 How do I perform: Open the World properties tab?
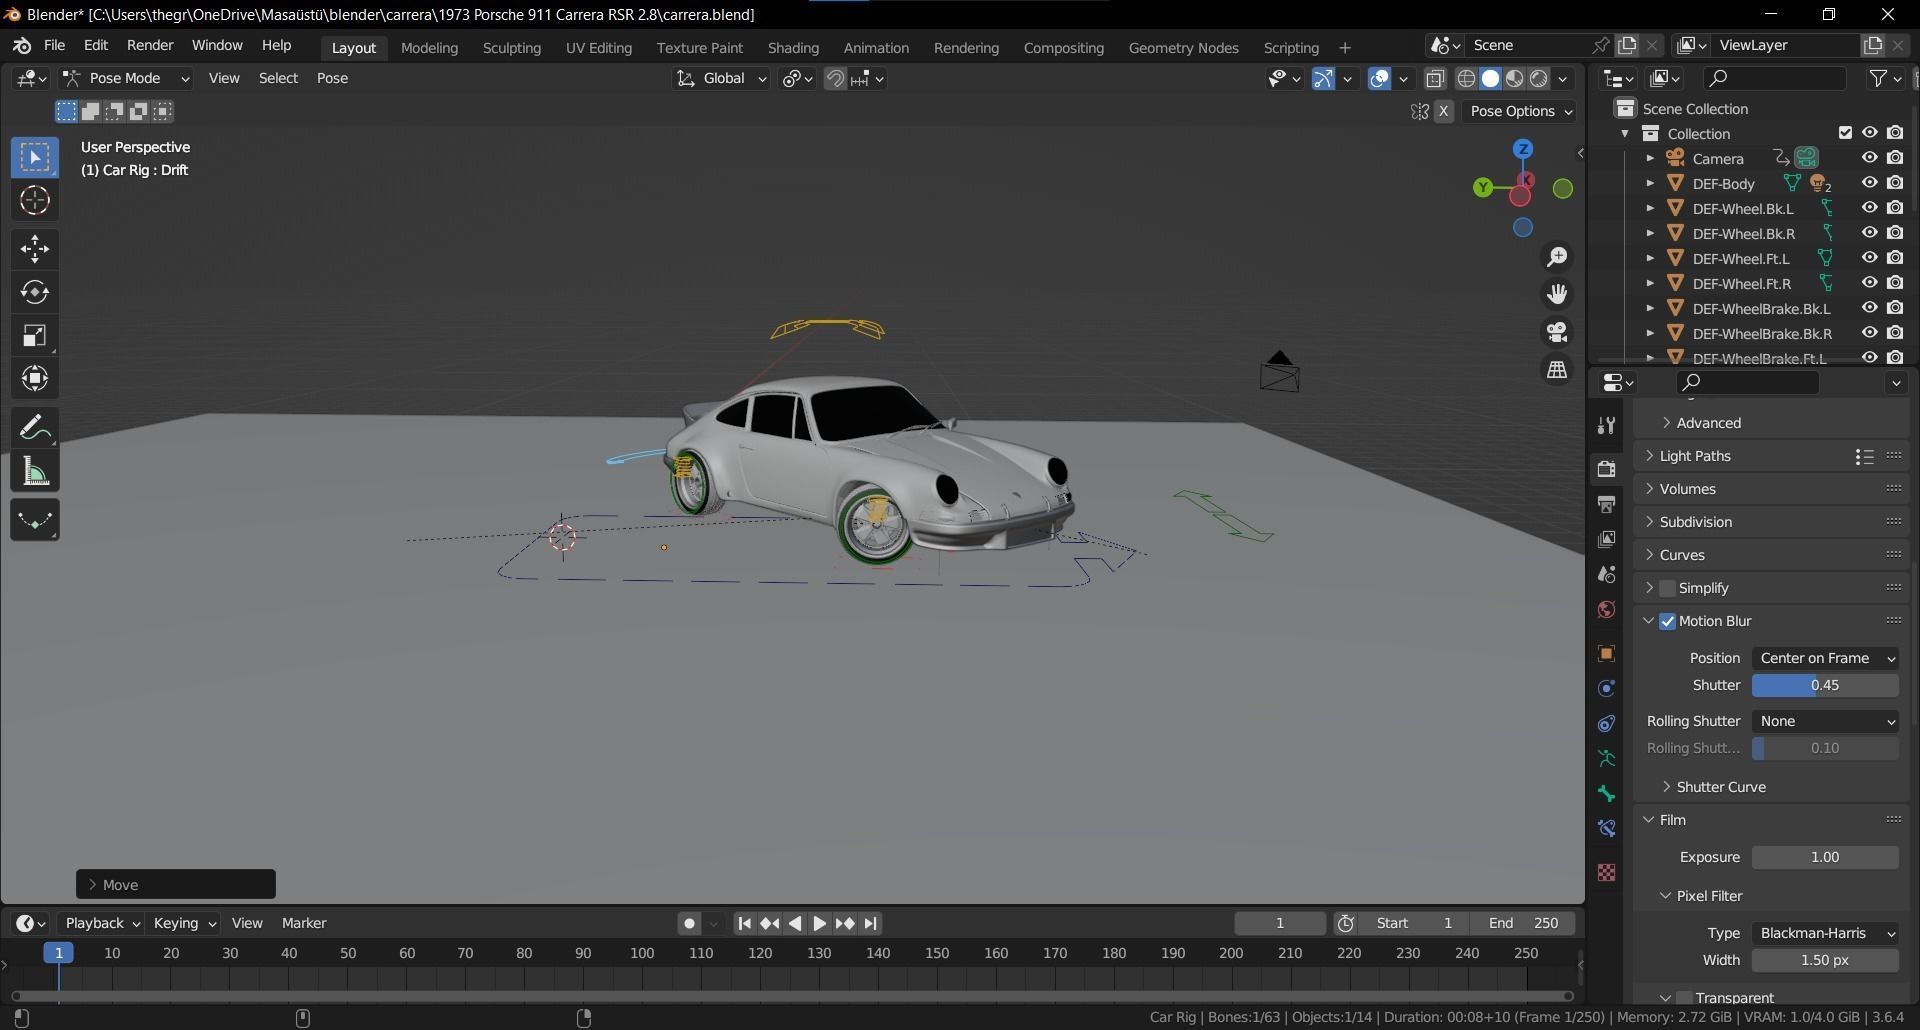[x=1606, y=610]
